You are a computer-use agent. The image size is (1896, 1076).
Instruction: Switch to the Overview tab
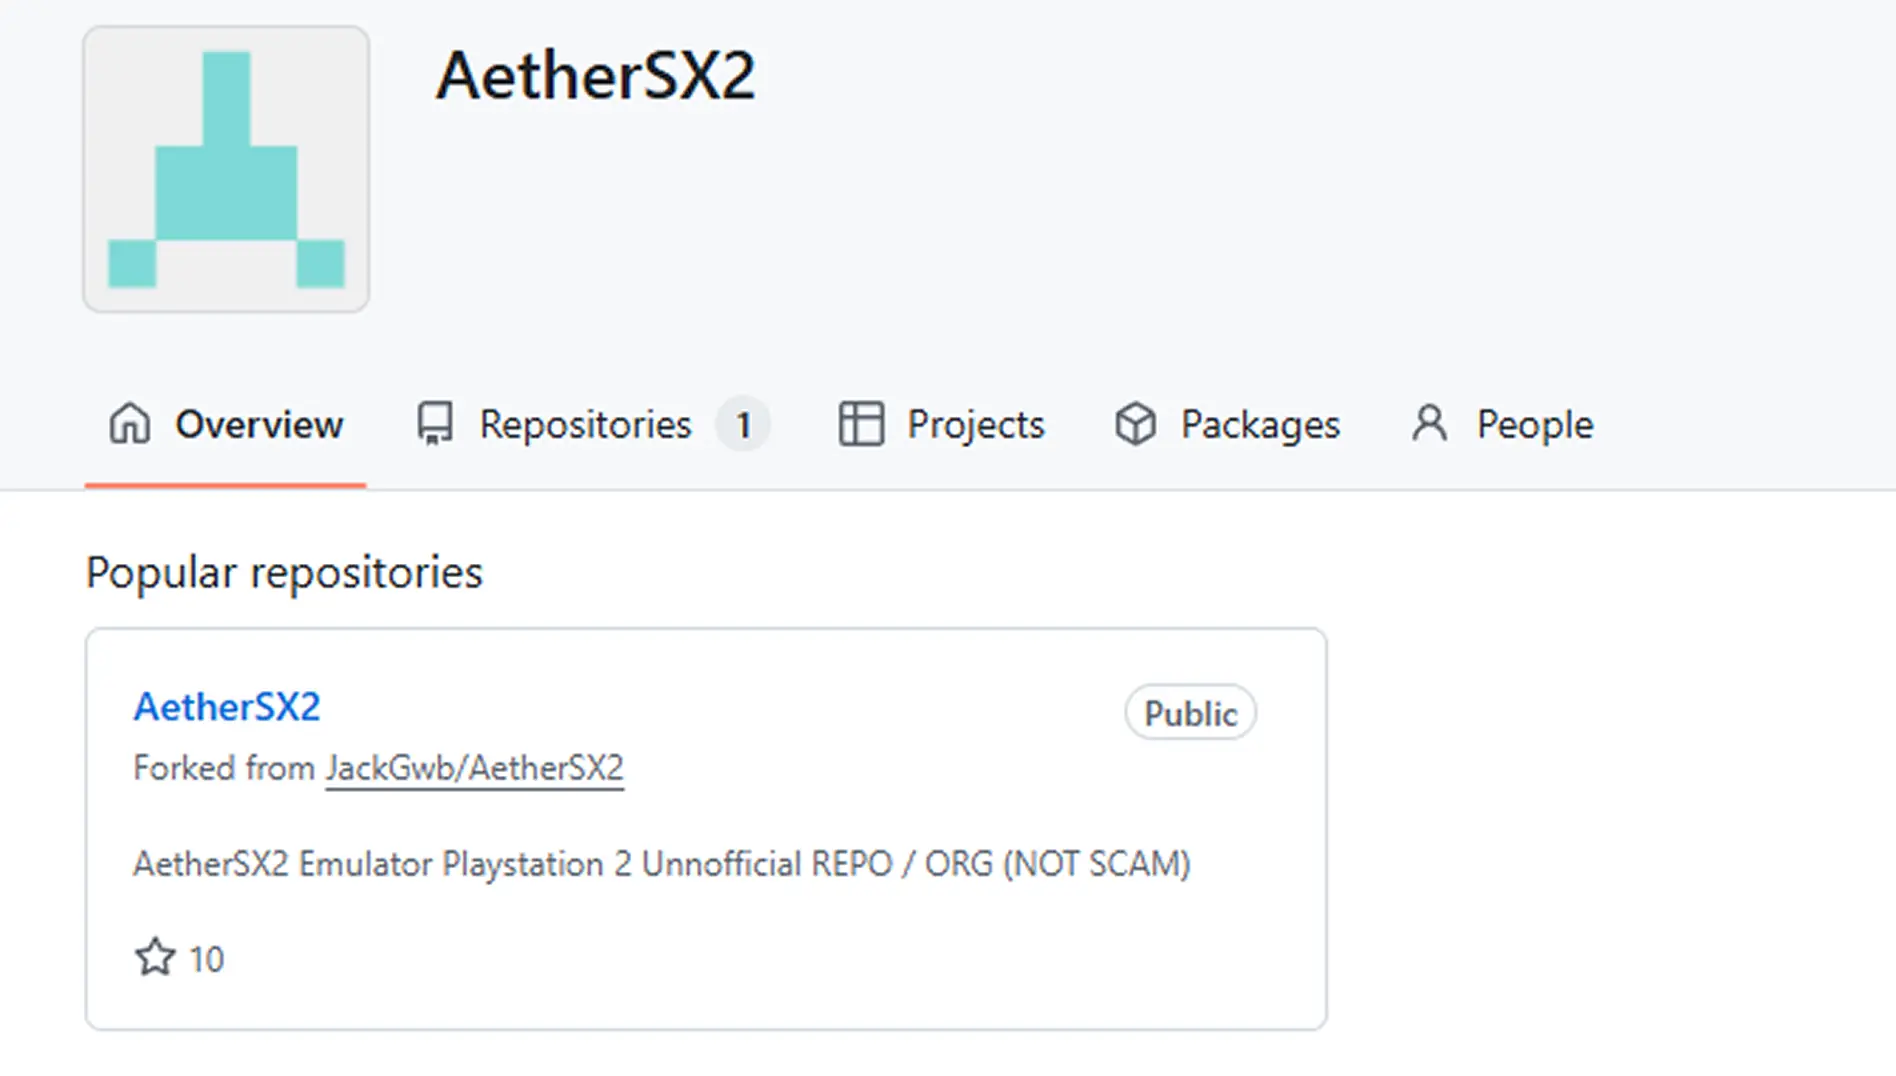point(259,425)
